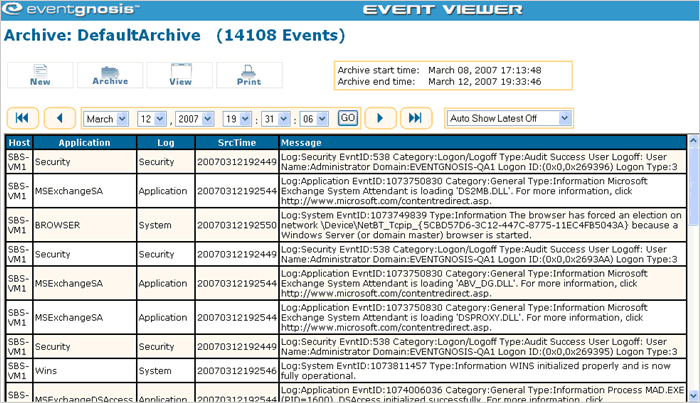Click Application log cell in ABV_DG.DLL row
700x403 pixels.
[166, 283]
